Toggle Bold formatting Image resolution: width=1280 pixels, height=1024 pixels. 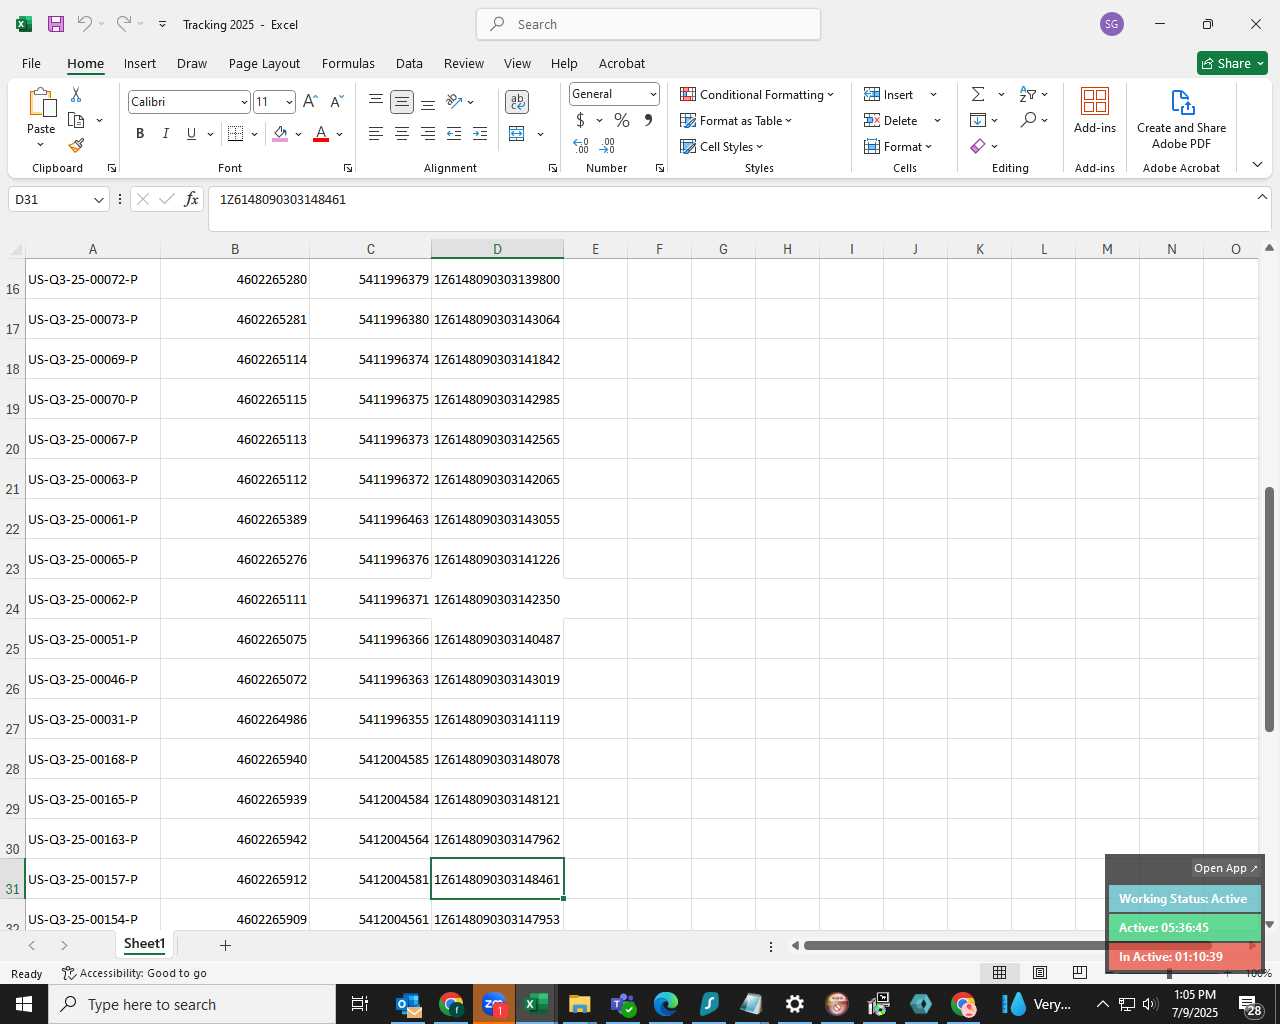tap(140, 134)
